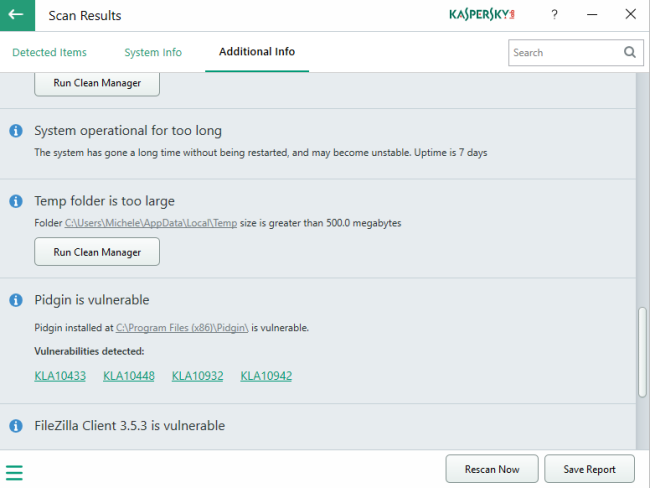Image resolution: width=650 pixels, height=488 pixels.
Task: Open vulnerability link KLA10932
Action: click(198, 376)
